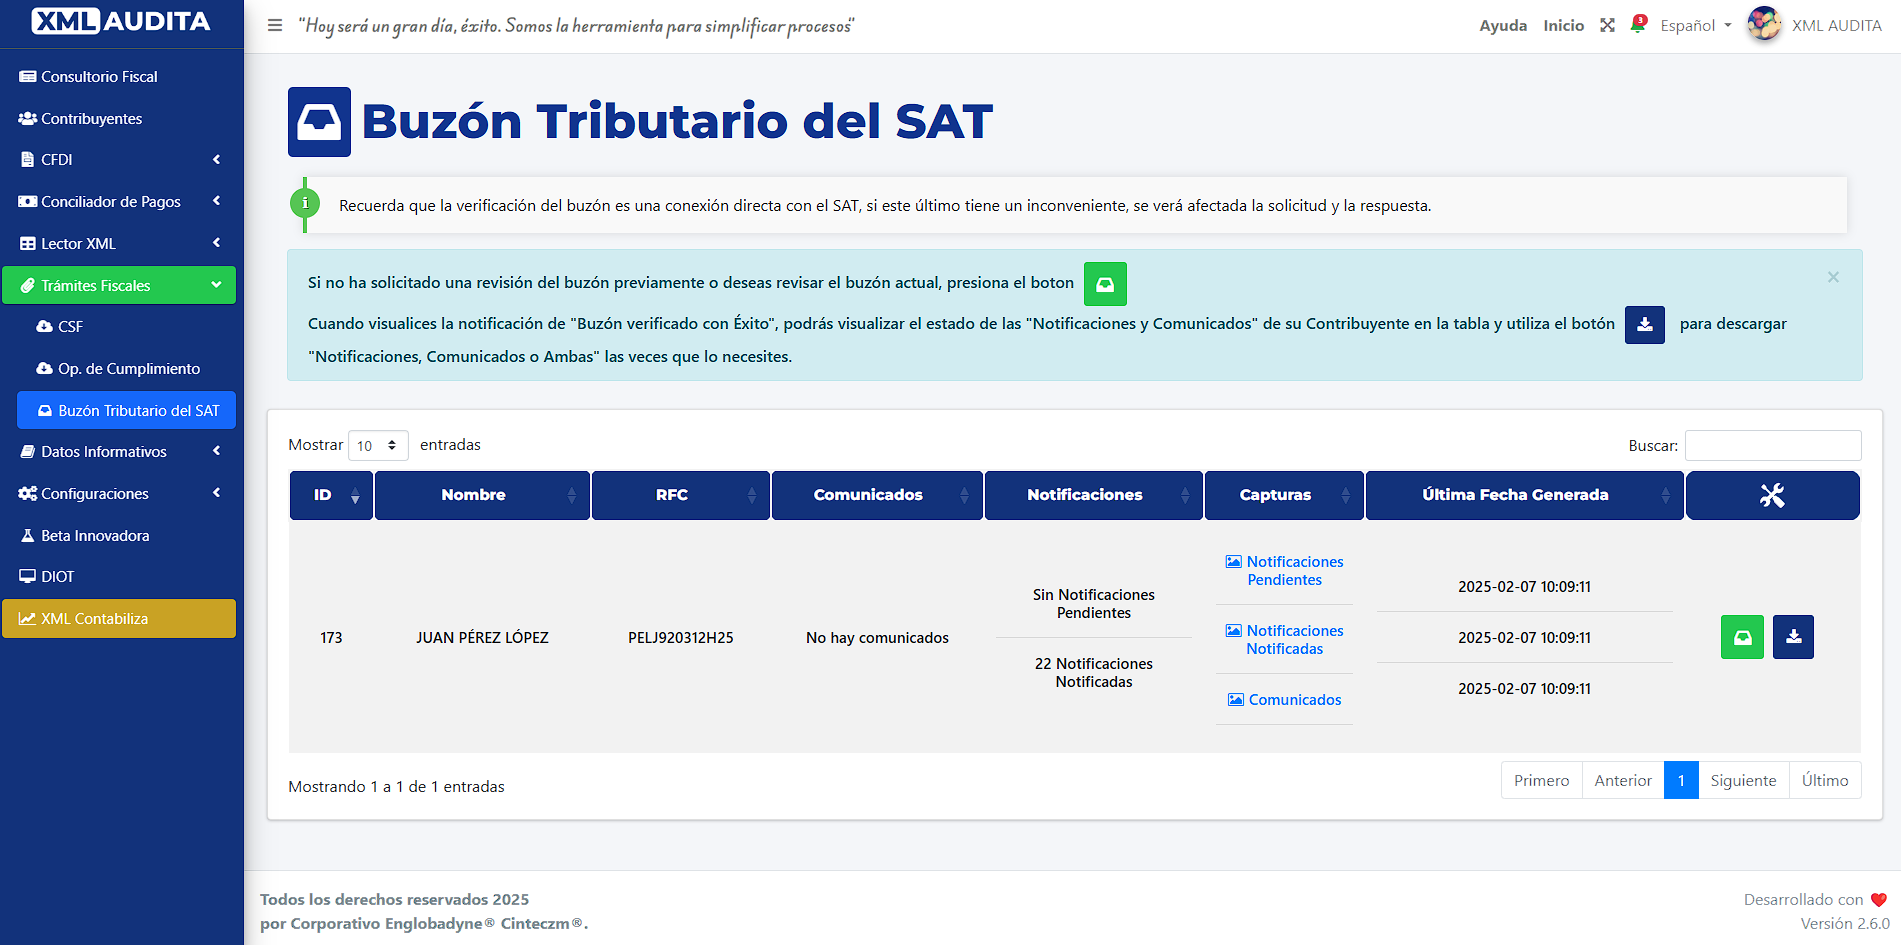Expand Conciliador de Pagos menu
This screenshot has height=945, width=1901.
coord(119,201)
